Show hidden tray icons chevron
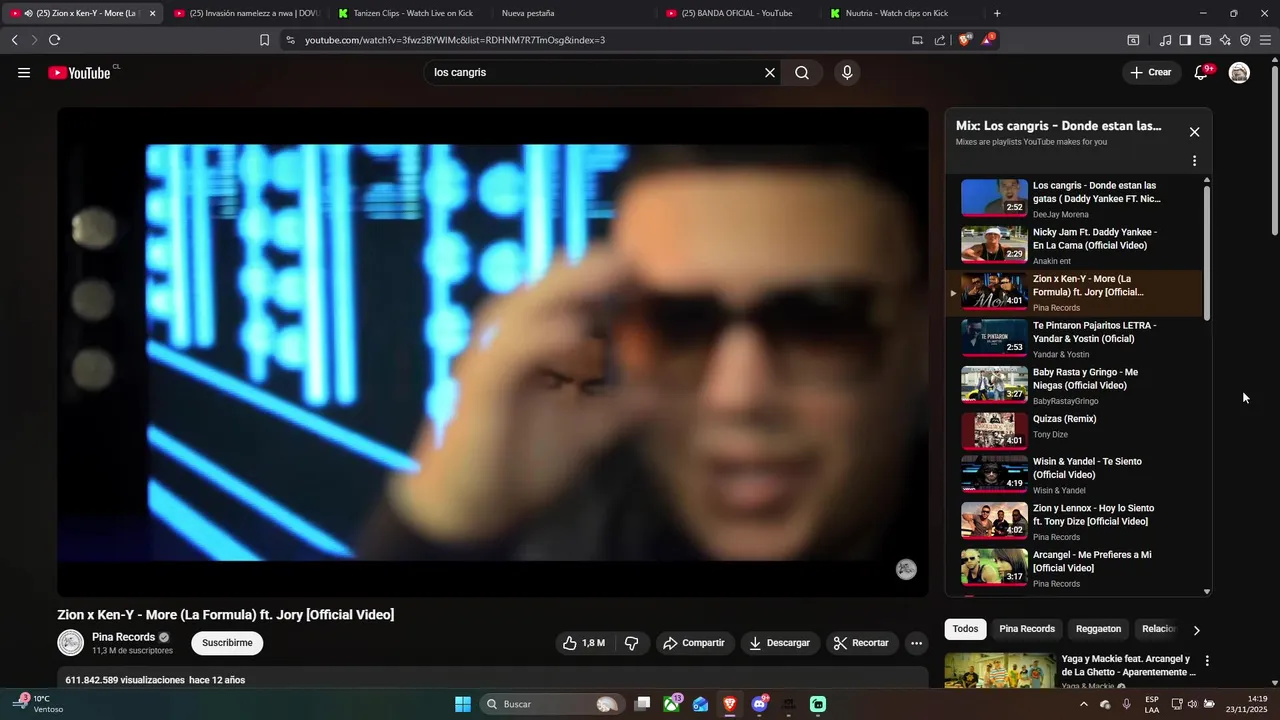The height and width of the screenshot is (720, 1280). coord(1084,704)
